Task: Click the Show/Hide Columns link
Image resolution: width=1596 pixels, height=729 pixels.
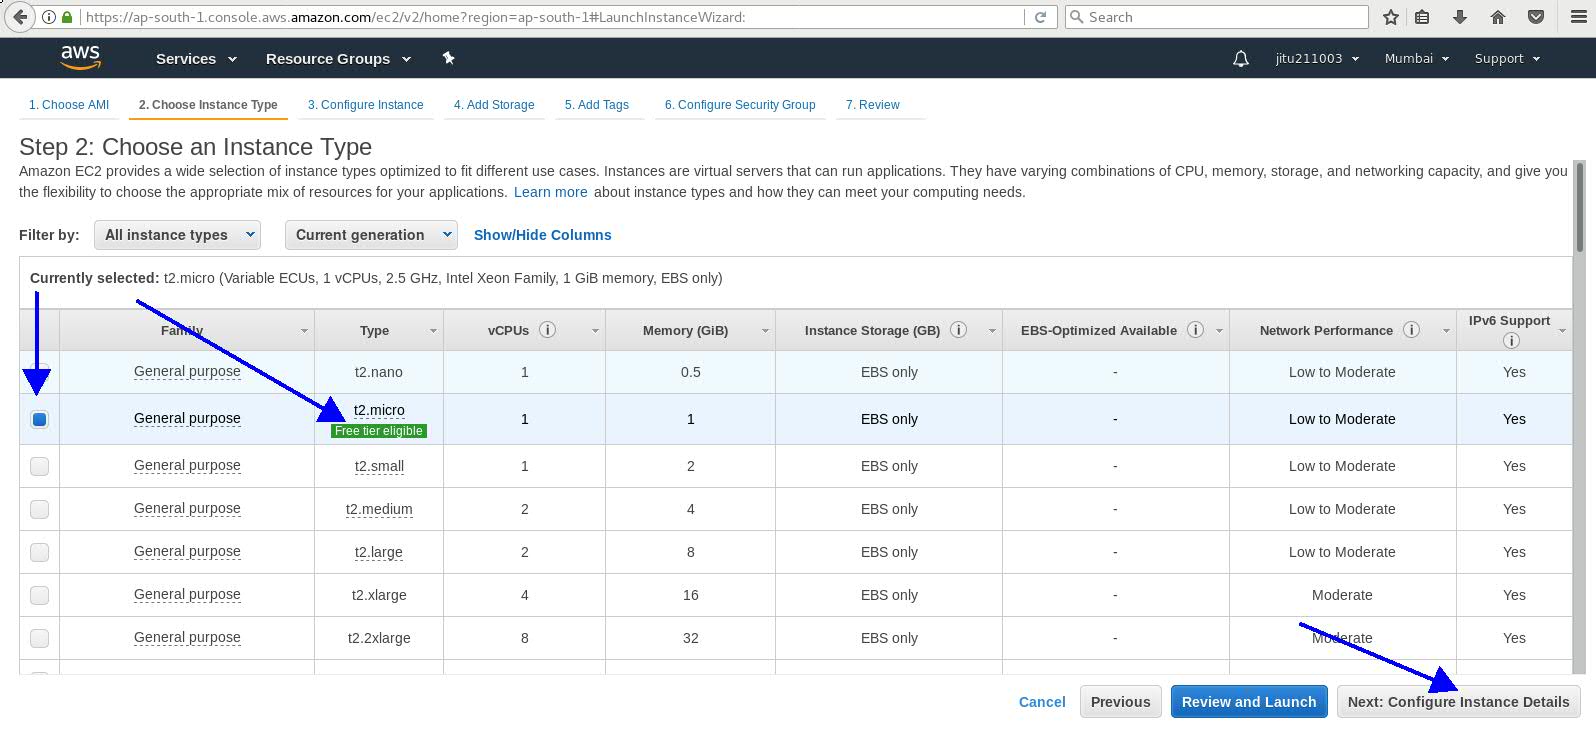Action: [542, 235]
